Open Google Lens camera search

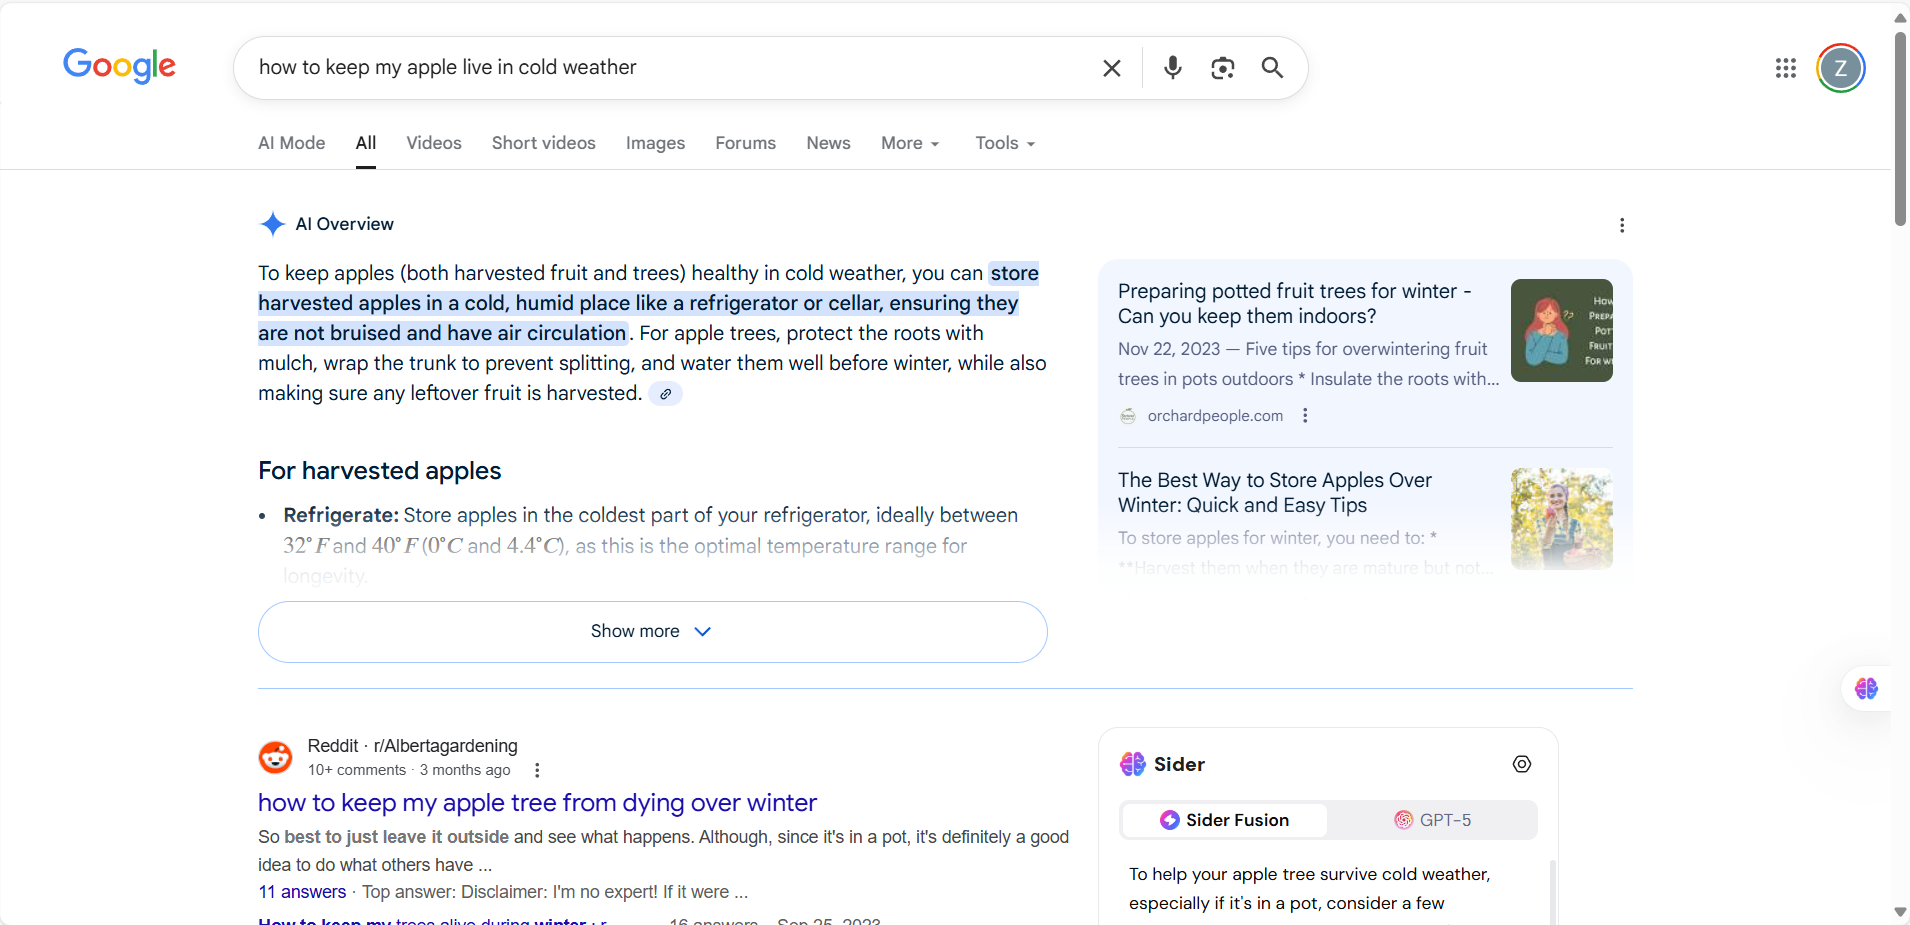1222,67
